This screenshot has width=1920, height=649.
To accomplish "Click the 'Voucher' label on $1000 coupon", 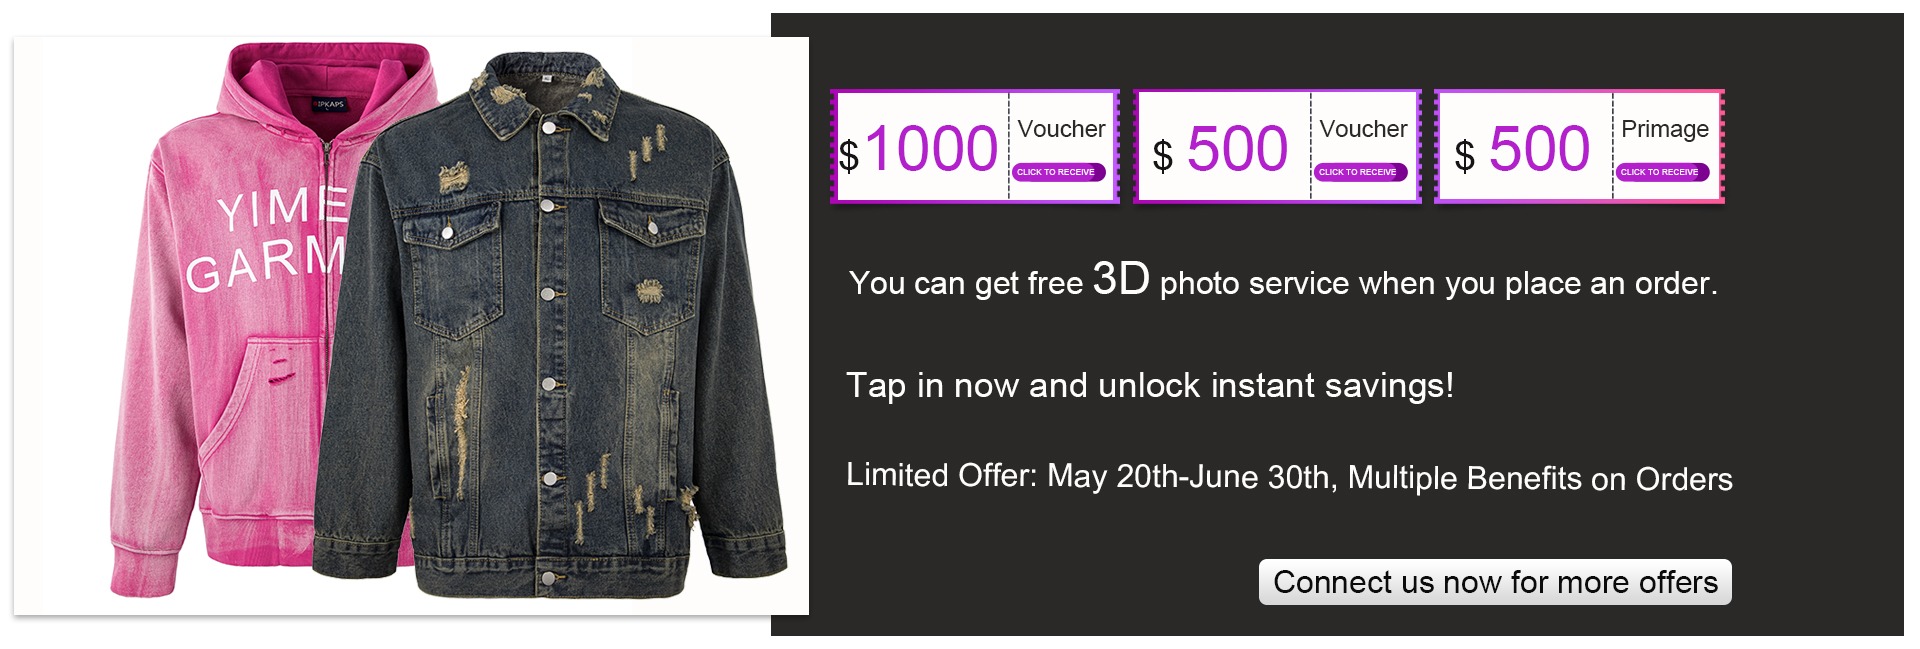I will (1061, 129).
